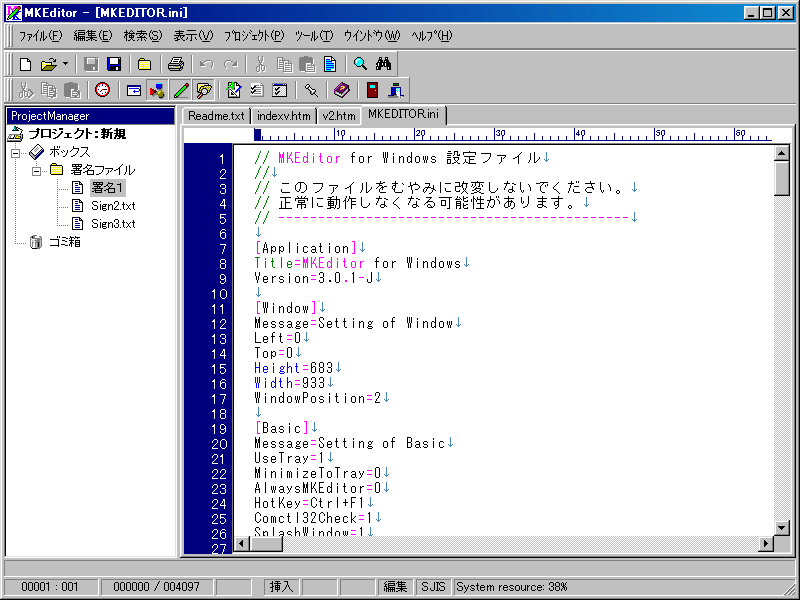
Task: Click the yellow folder toolbar icon
Action: (x=144, y=64)
